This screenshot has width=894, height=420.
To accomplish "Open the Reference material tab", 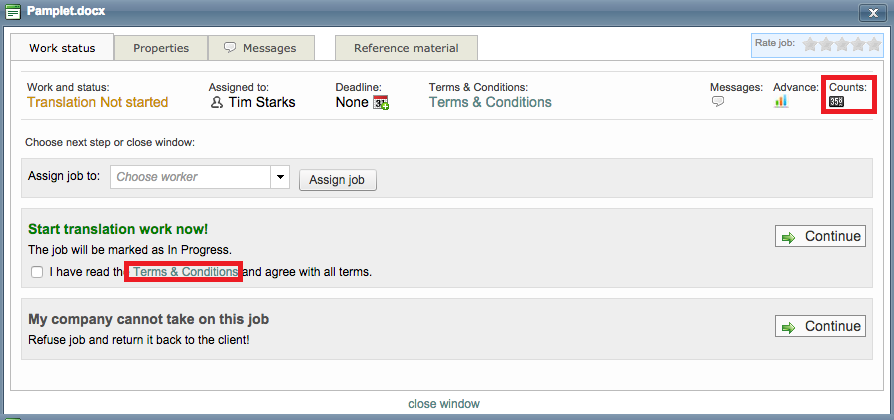I will (x=406, y=48).
